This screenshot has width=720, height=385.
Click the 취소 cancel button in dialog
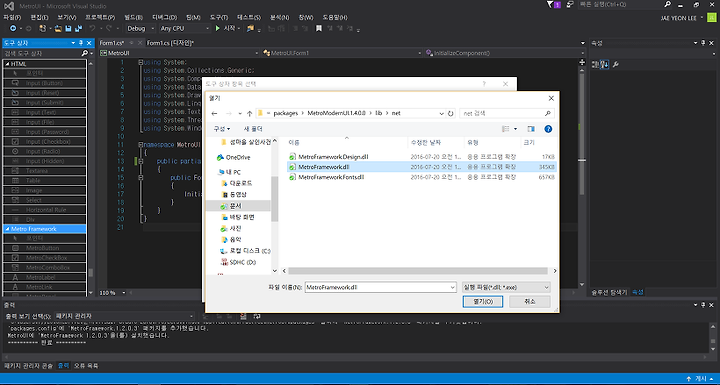(x=530, y=301)
